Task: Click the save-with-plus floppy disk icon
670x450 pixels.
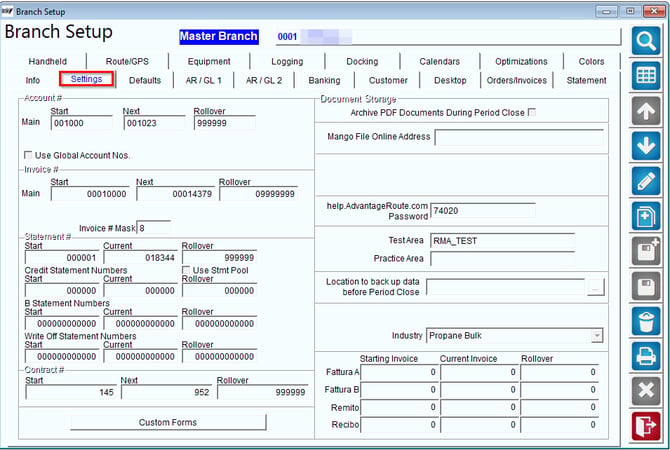Action: click(x=646, y=251)
